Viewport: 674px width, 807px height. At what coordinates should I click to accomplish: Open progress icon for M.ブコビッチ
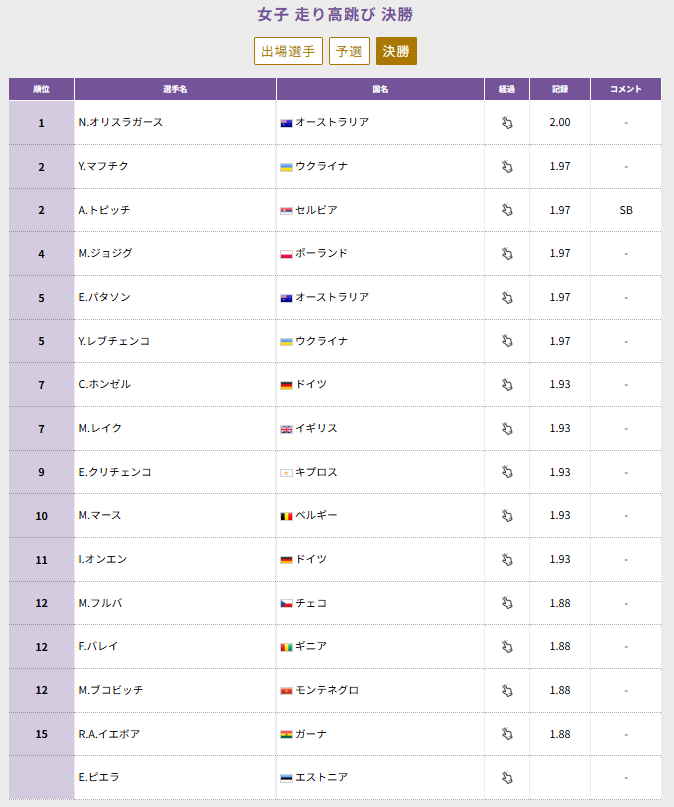coord(507,690)
